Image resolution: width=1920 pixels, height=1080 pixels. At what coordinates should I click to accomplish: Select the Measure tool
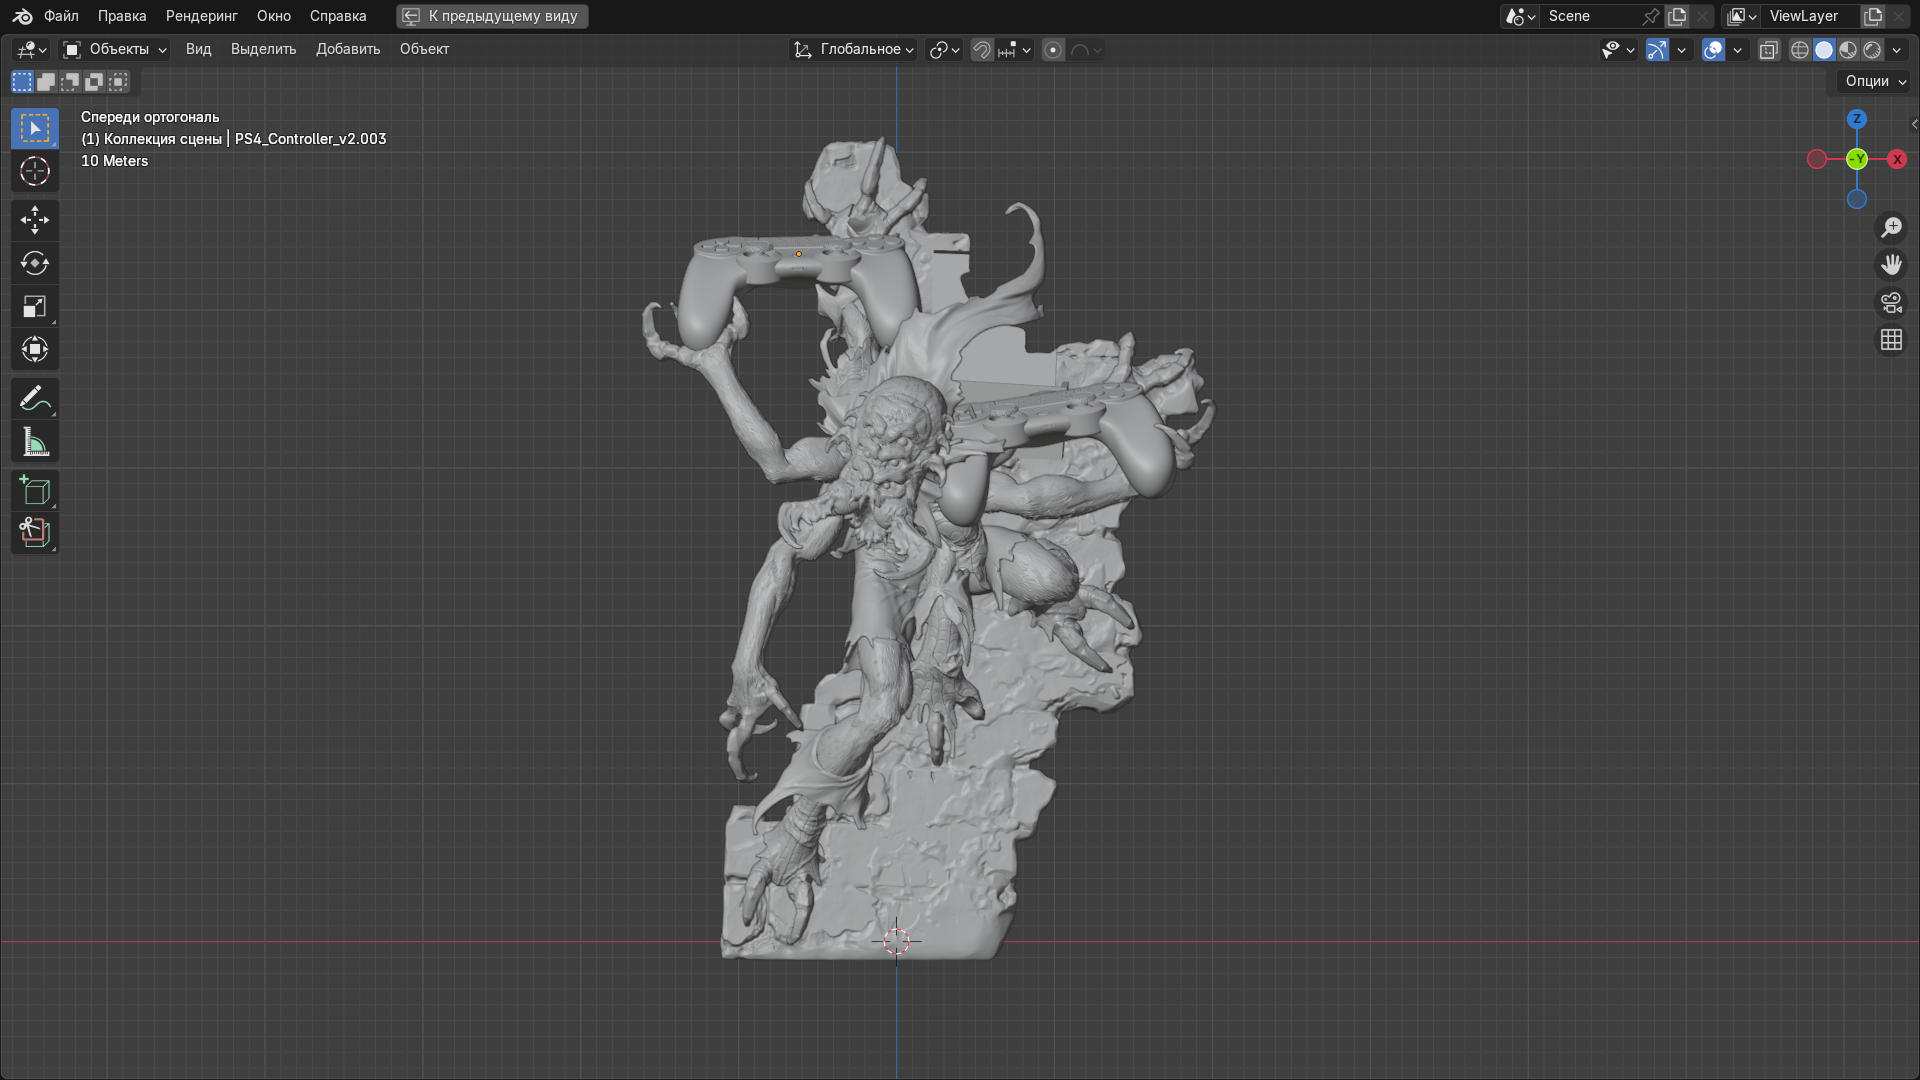click(x=35, y=441)
